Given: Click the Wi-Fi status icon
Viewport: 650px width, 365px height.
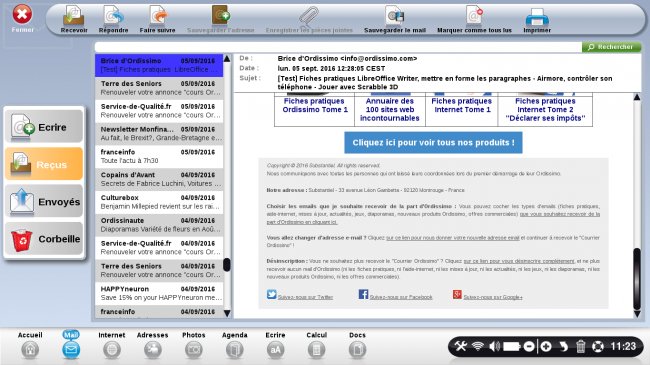Looking at the screenshot, I should click(478, 346).
